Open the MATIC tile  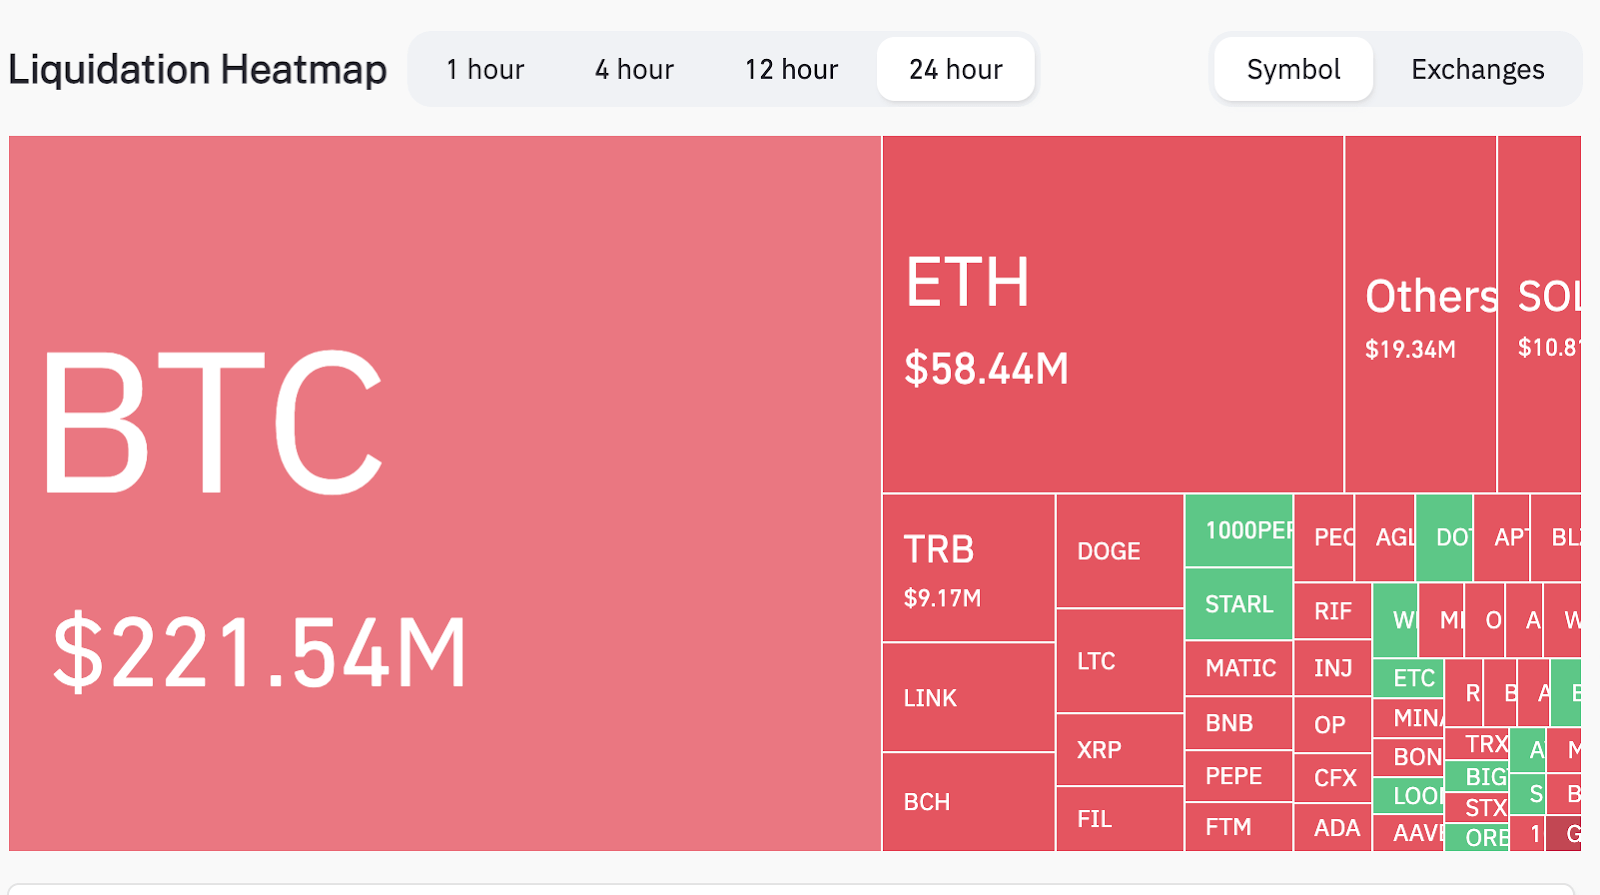[x=1238, y=667]
